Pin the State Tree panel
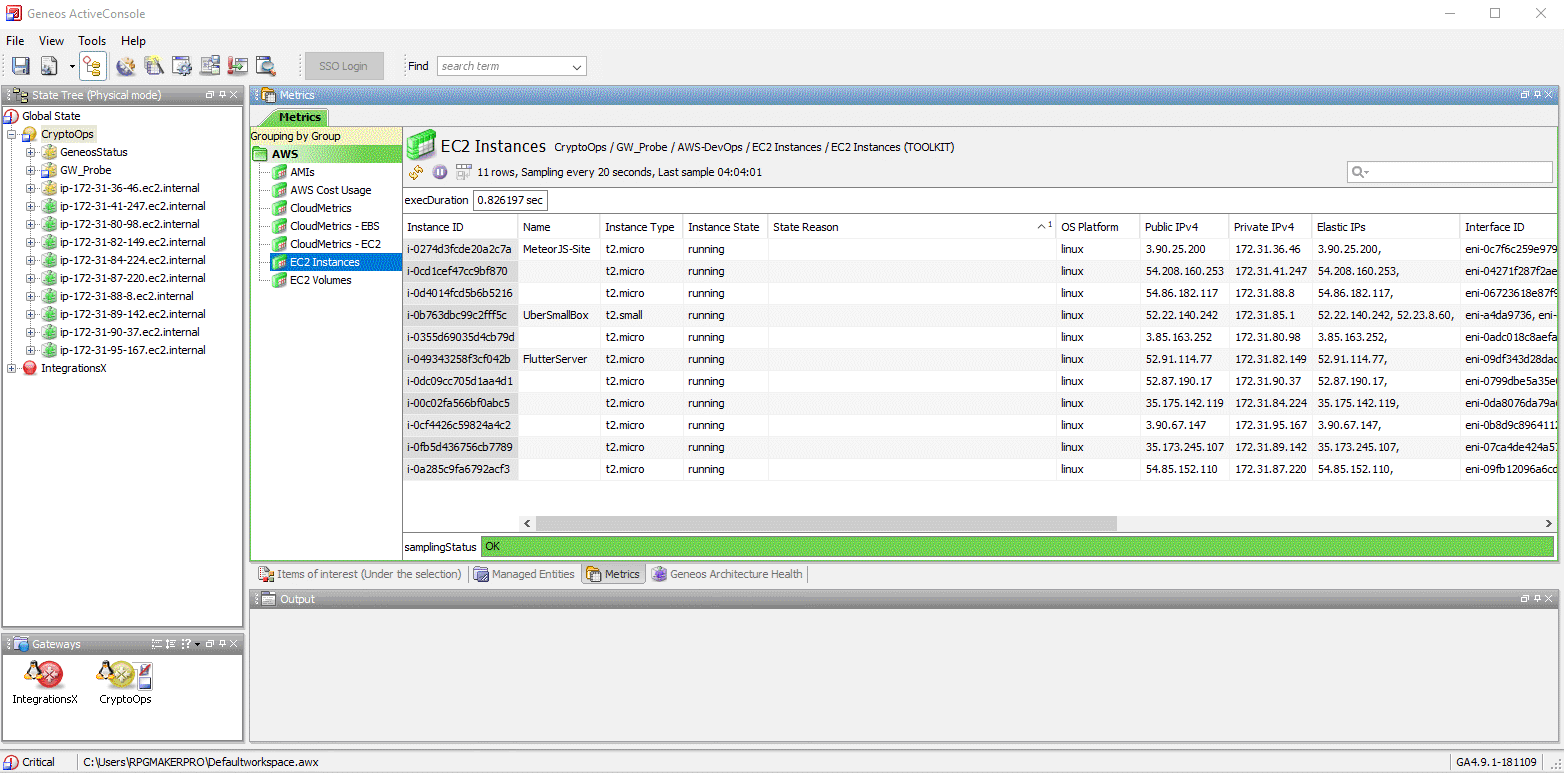This screenshot has height=773, width=1564. pos(222,95)
